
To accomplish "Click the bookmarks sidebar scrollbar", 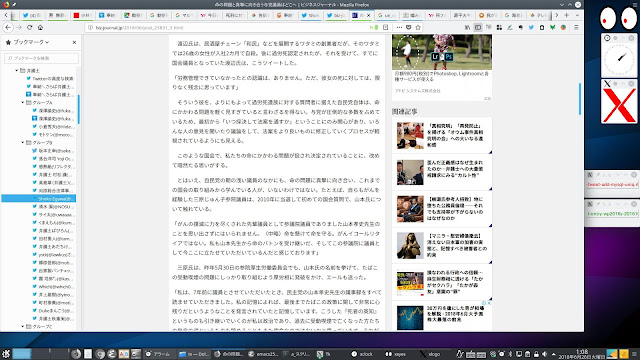I will click(x=79, y=109).
